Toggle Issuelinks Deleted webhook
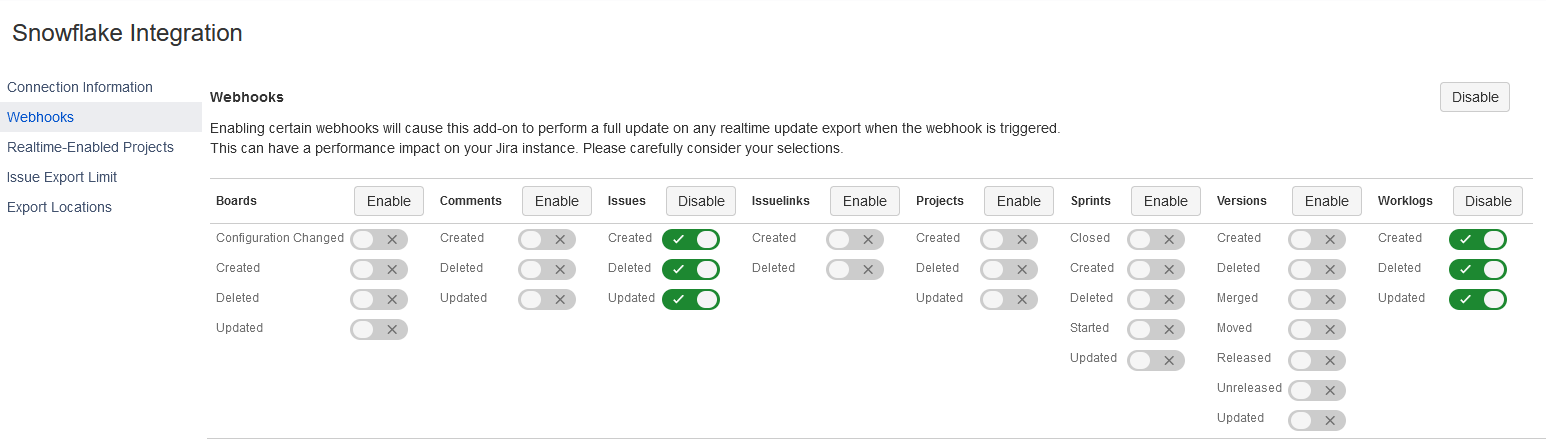The width and height of the screenshot is (1546, 446). pos(855,270)
